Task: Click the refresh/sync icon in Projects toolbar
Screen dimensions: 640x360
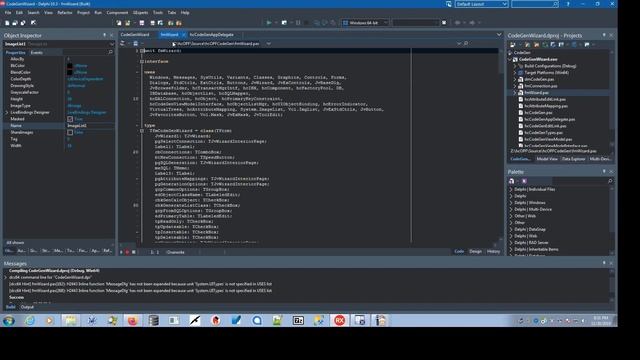Action: tap(545, 44)
